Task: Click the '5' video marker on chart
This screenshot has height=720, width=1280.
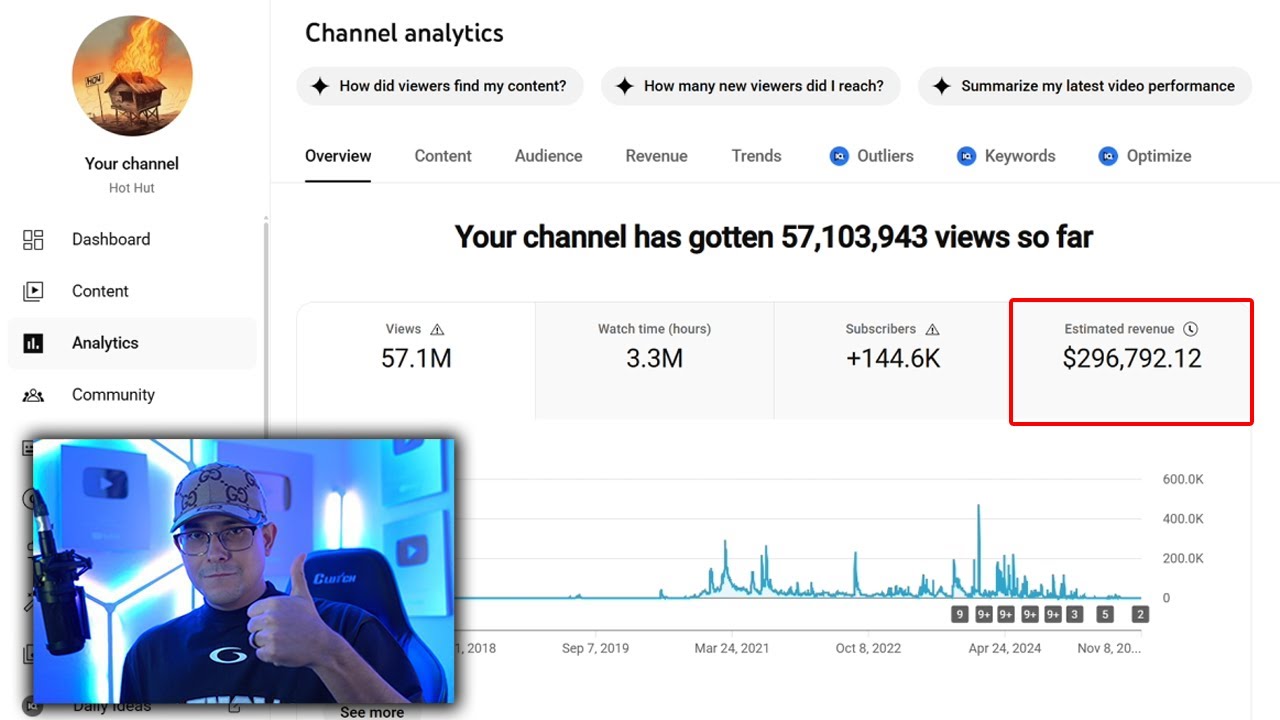Action: point(1105,615)
